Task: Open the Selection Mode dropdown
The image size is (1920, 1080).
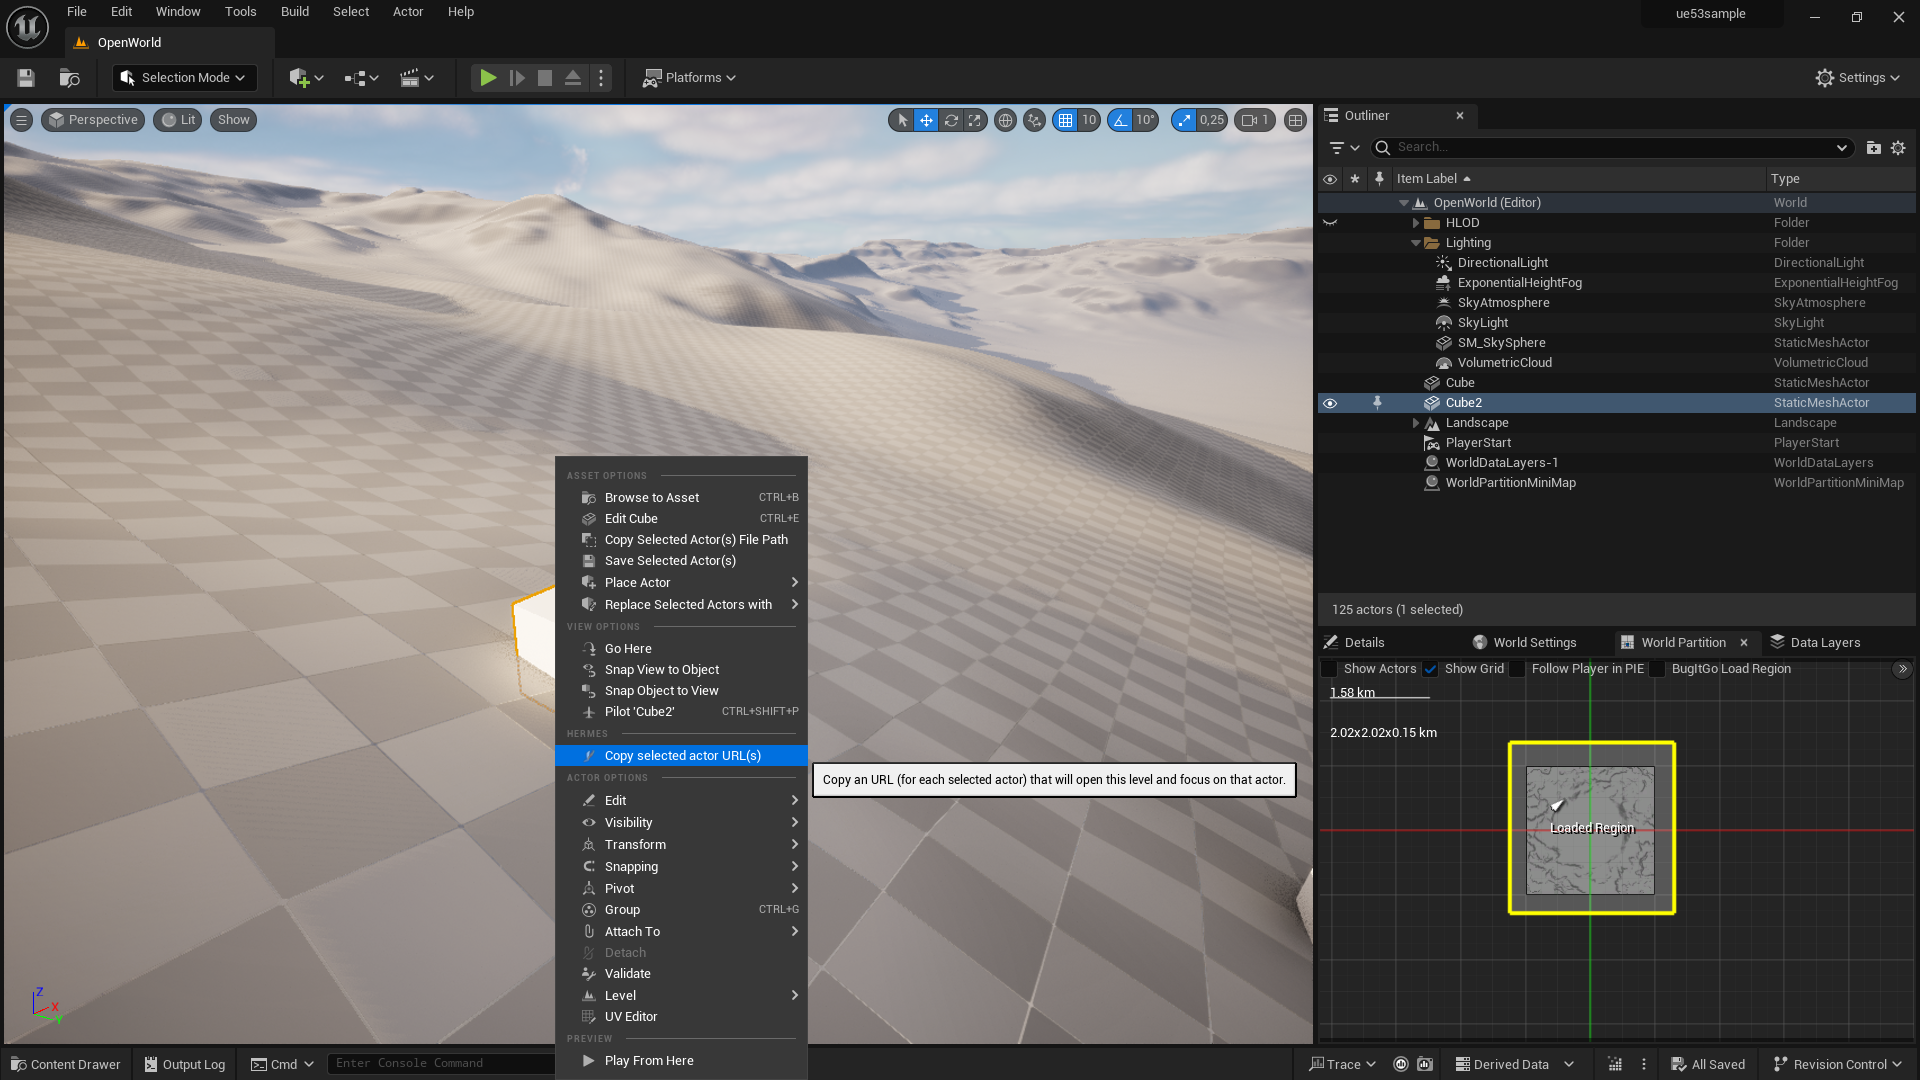Action: 185,78
